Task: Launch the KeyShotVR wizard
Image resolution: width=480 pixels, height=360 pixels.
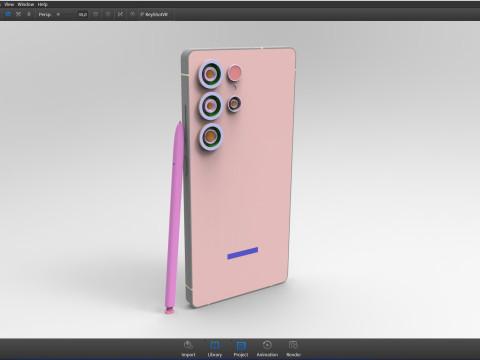Action: coord(154,15)
